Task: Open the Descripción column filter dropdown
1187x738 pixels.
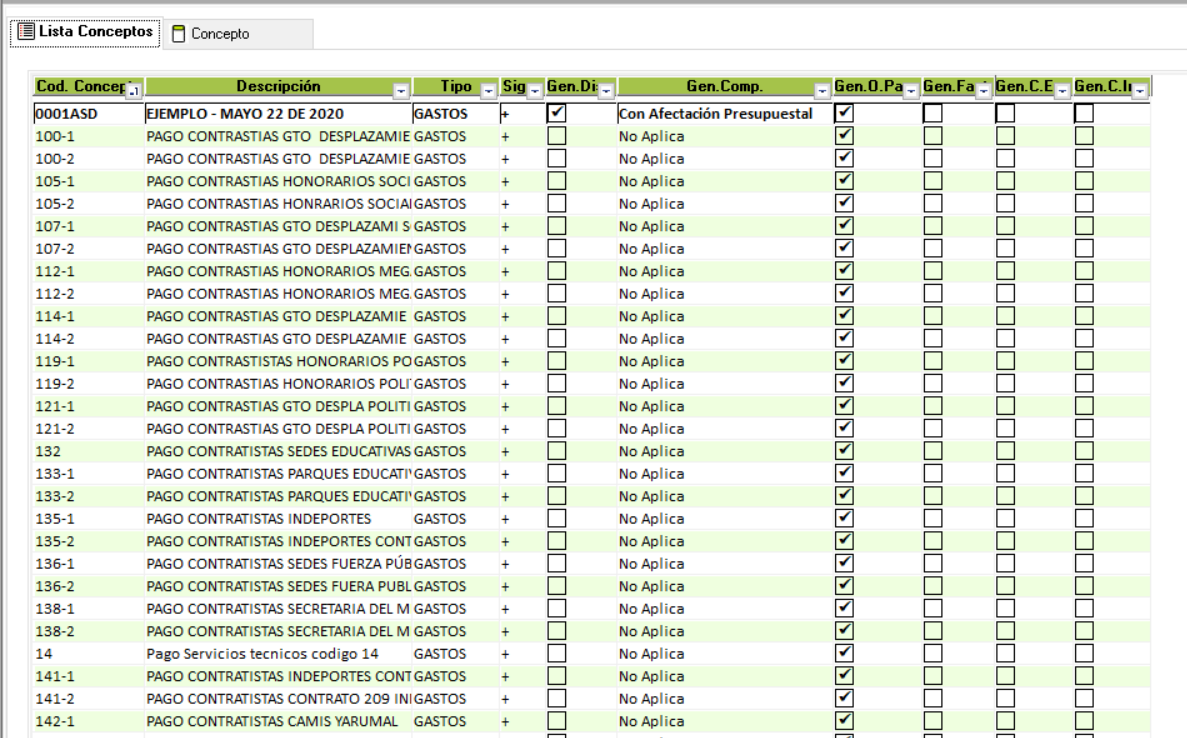Action: click(402, 91)
